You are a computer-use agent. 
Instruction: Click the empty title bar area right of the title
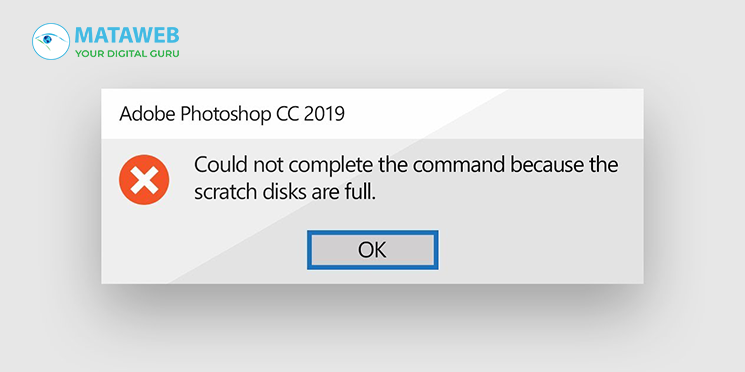pos(494,114)
